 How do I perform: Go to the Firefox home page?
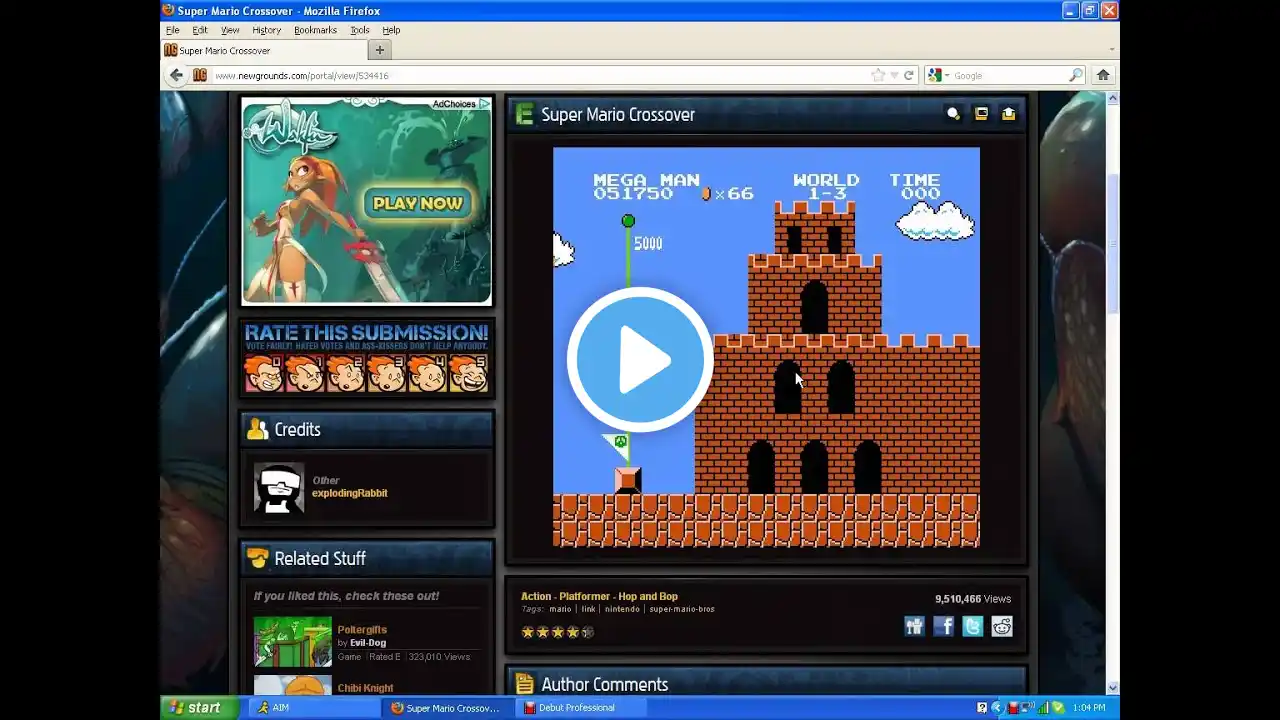(x=1103, y=75)
